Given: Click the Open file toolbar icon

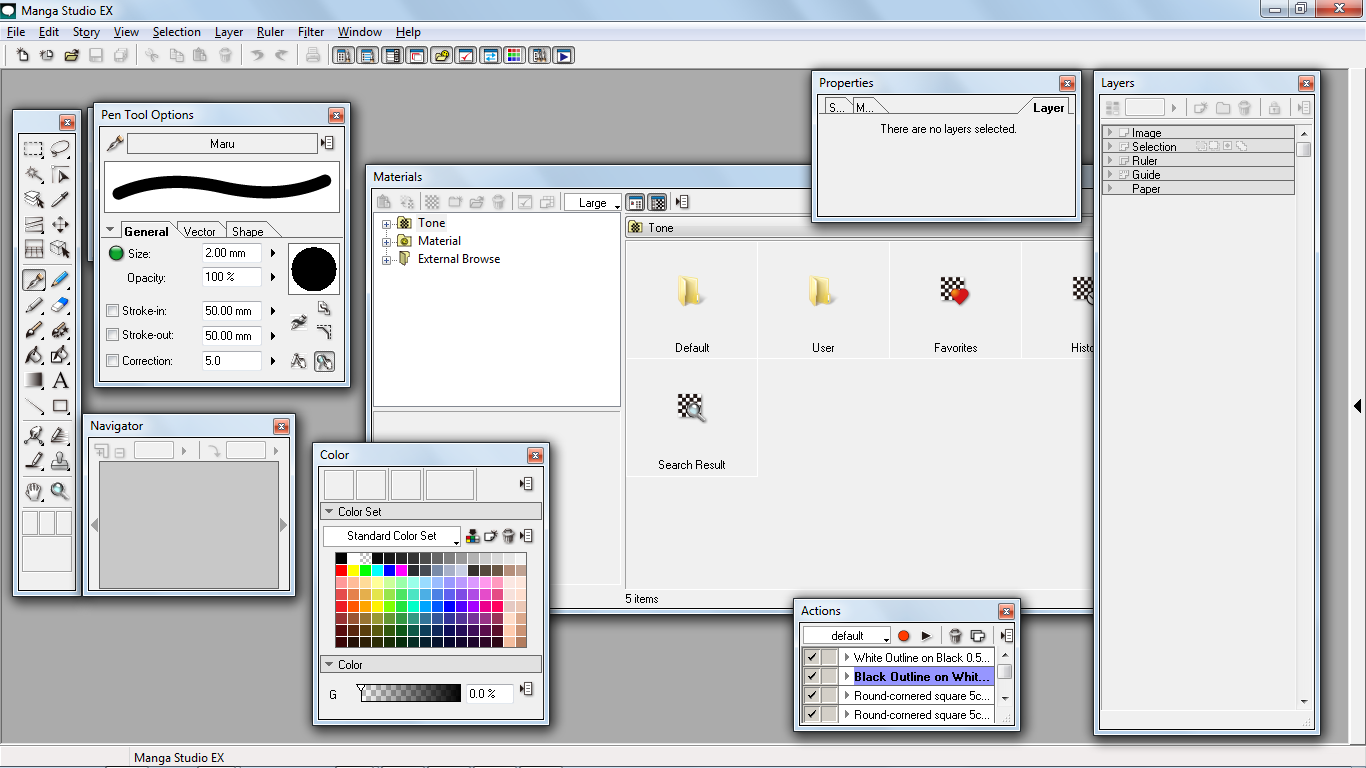Looking at the screenshot, I should tap(71, 55).
